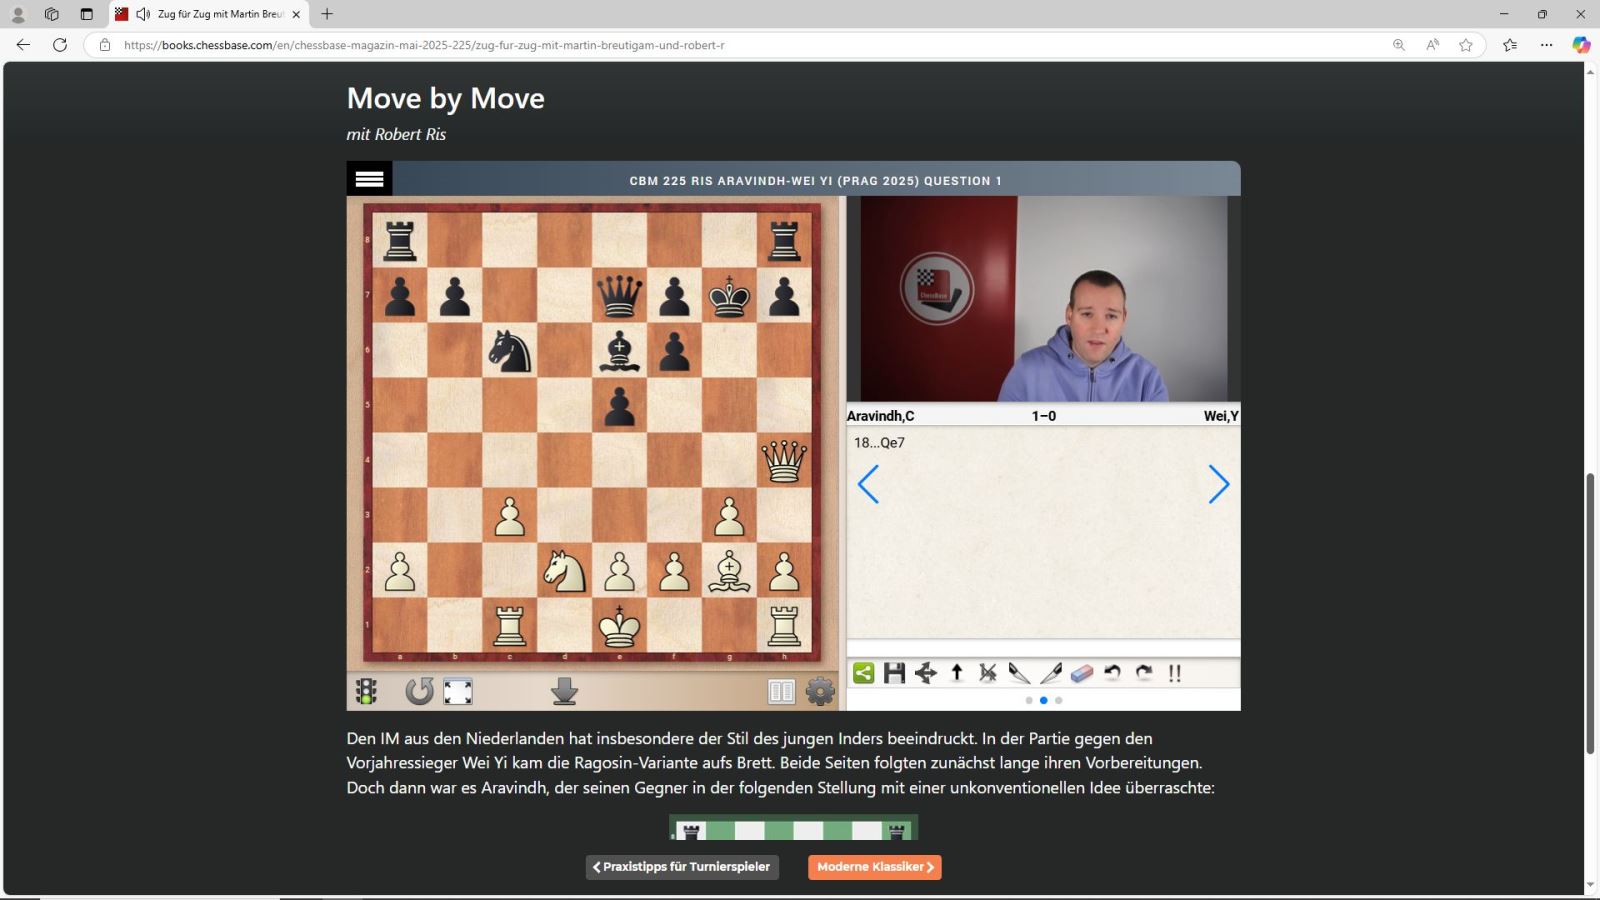Viewport: 1600px width, 900px height.
Task: Toggle the notation book panel icon
Action: click(x=781, y=691)
